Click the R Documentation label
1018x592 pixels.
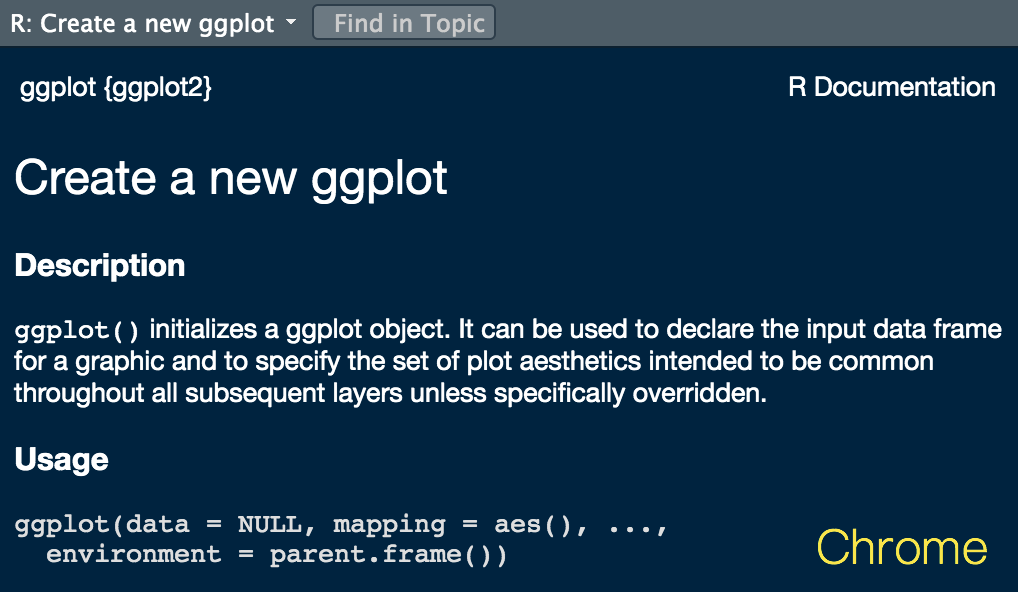(x=891, y=87)
